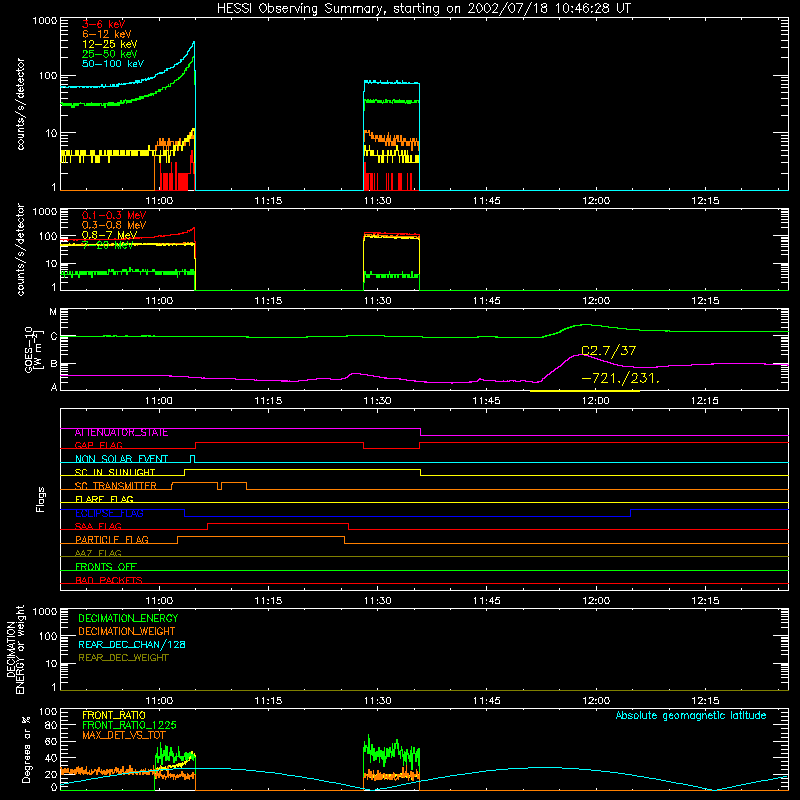Select the MAX_DET_VS_TOT legend label

pos(124,735)
